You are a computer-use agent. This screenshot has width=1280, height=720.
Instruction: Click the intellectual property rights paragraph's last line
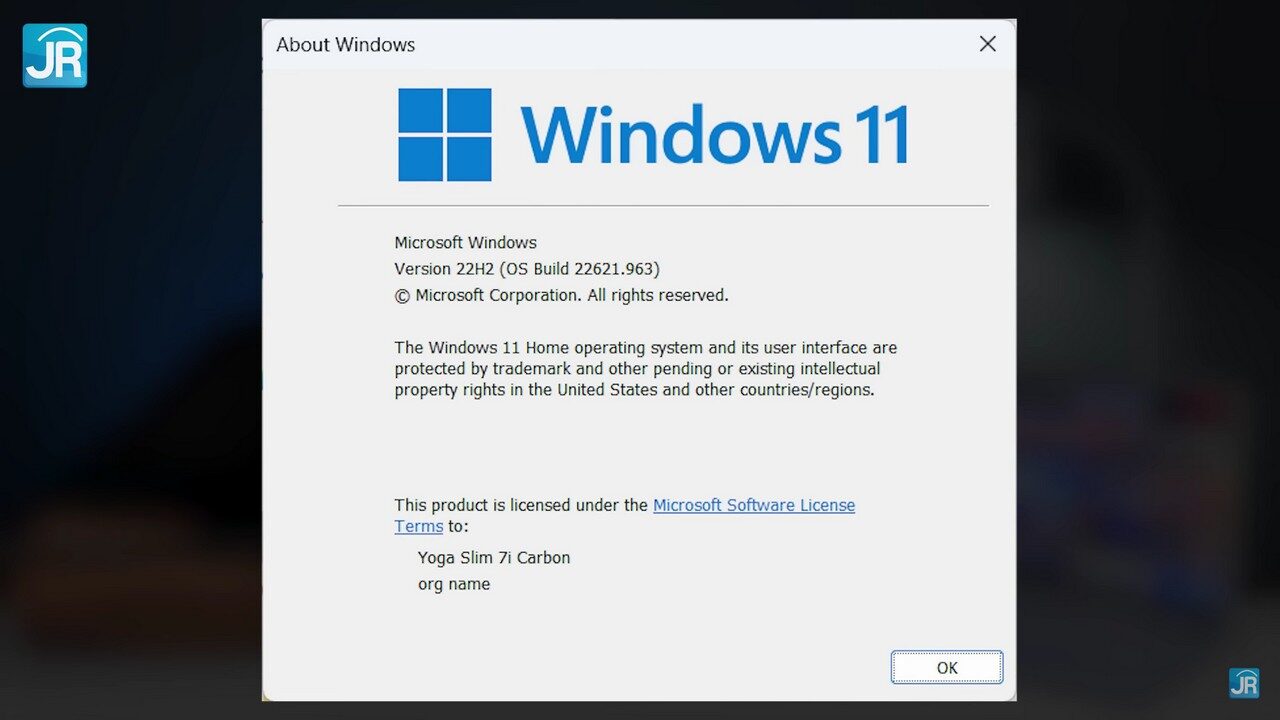634,390
